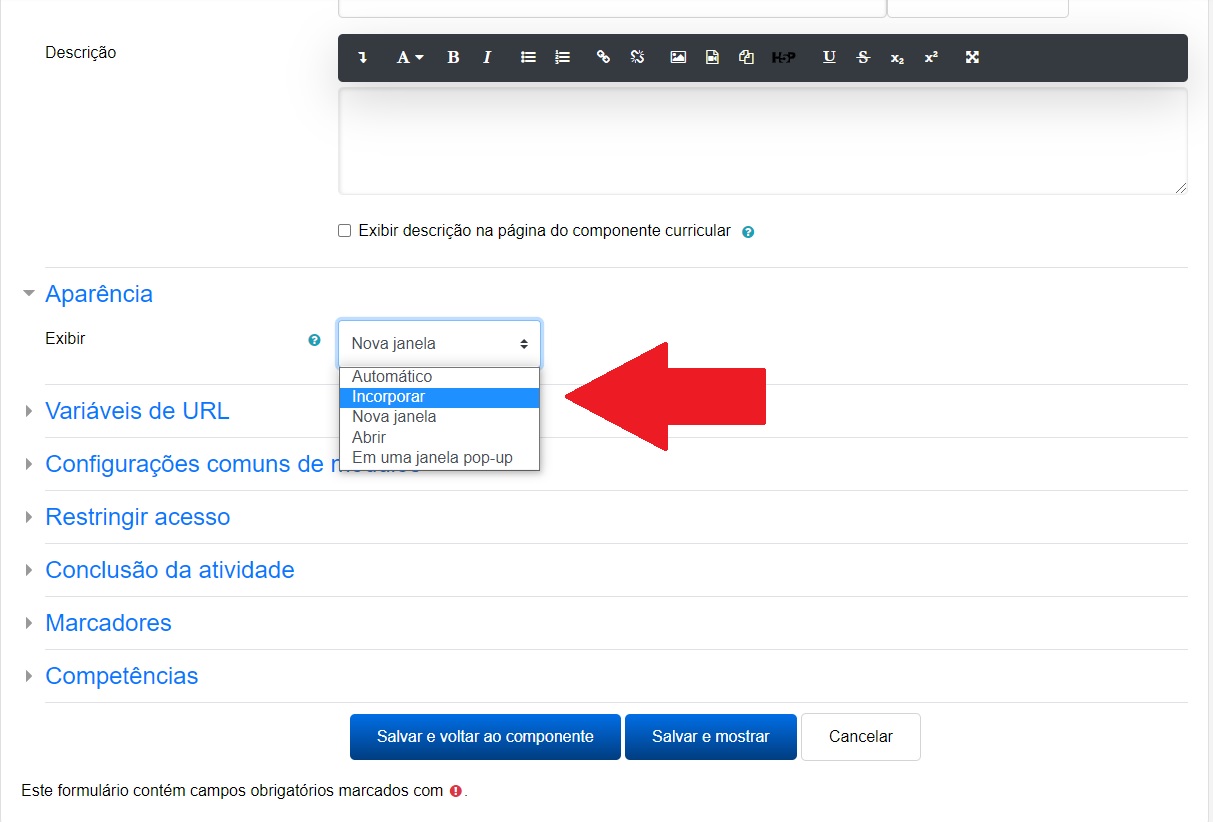Open the paragraph styles dropdown (A)
The image size is (1213, 822).
click(x=409, y=58)
